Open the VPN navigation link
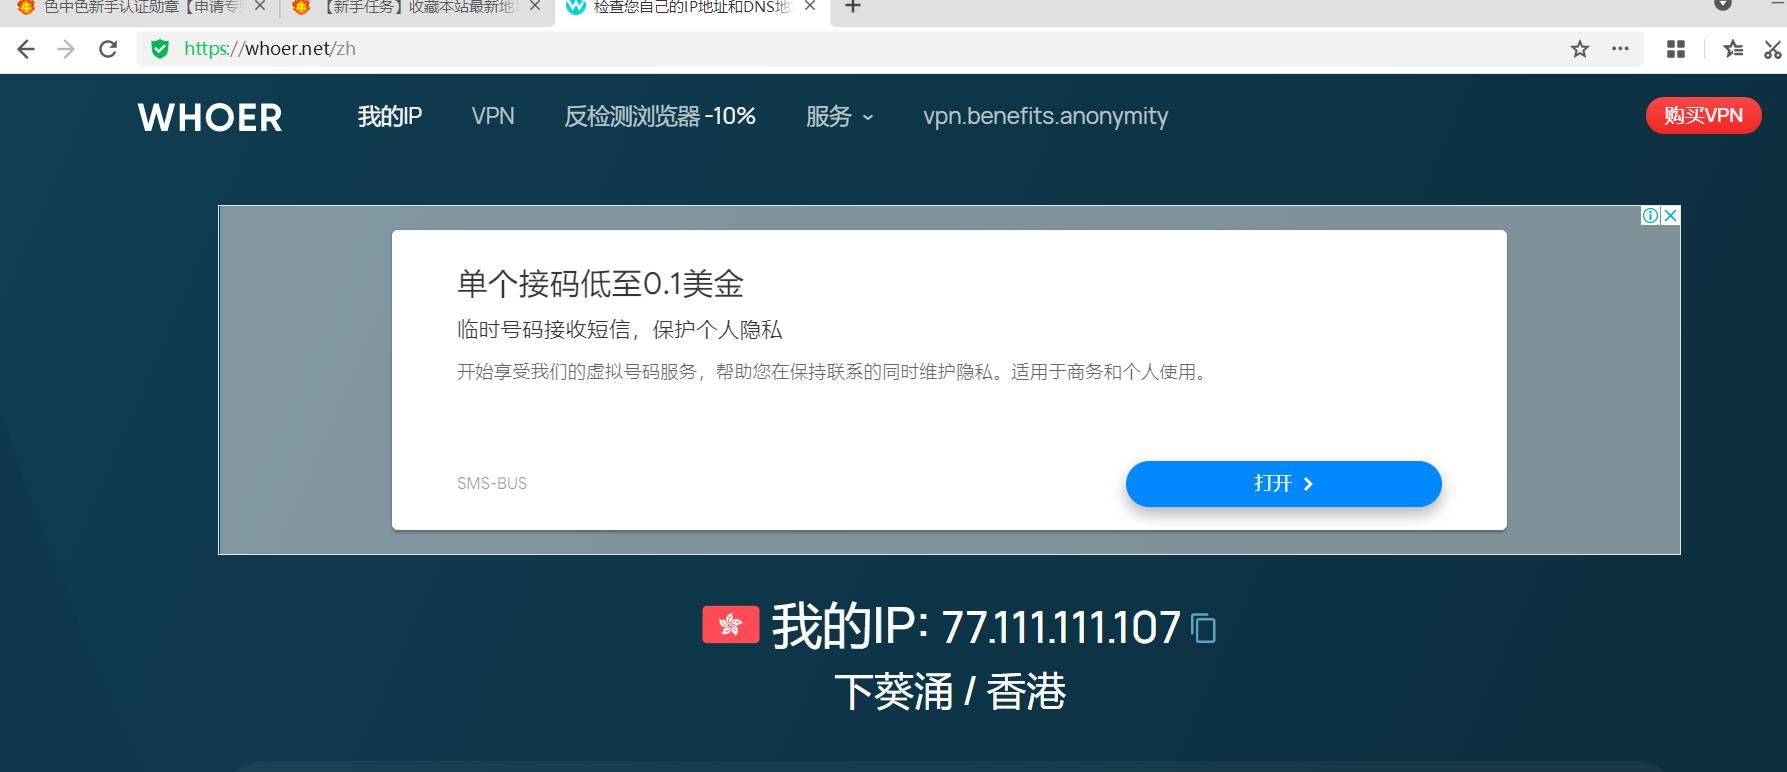The height and width of the screenshot is (772, 1787). click(x=493, y=116)
